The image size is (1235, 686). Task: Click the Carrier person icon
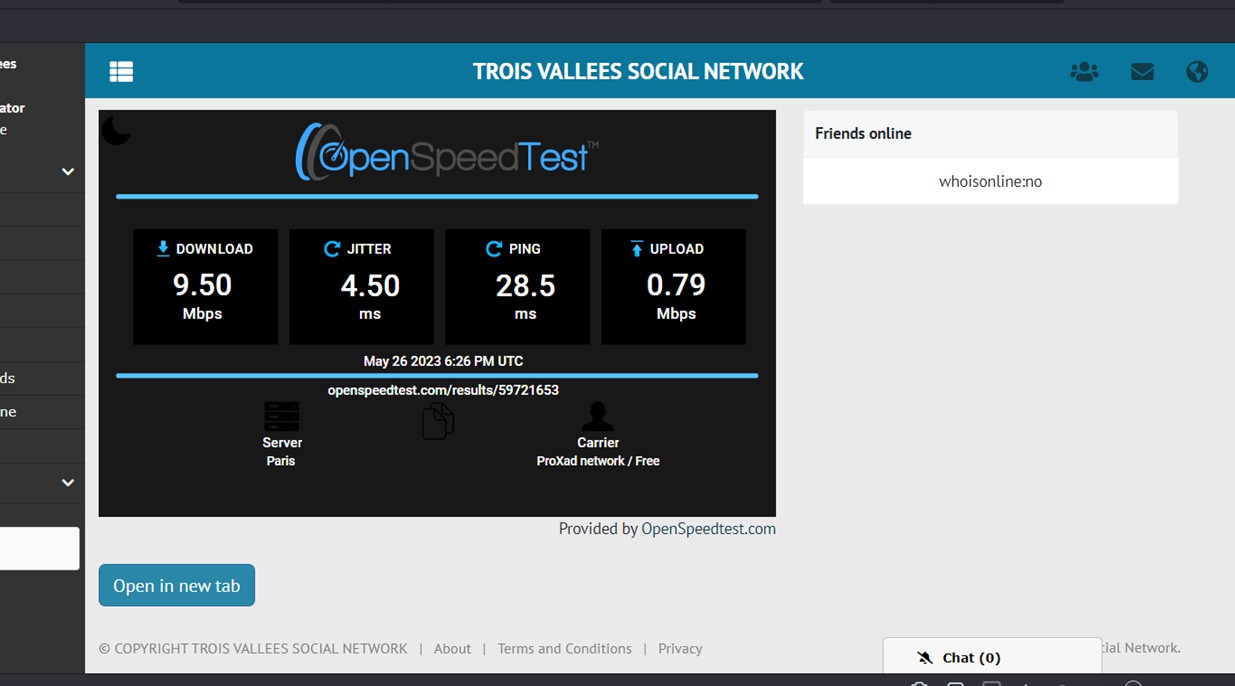coord(598,416)
